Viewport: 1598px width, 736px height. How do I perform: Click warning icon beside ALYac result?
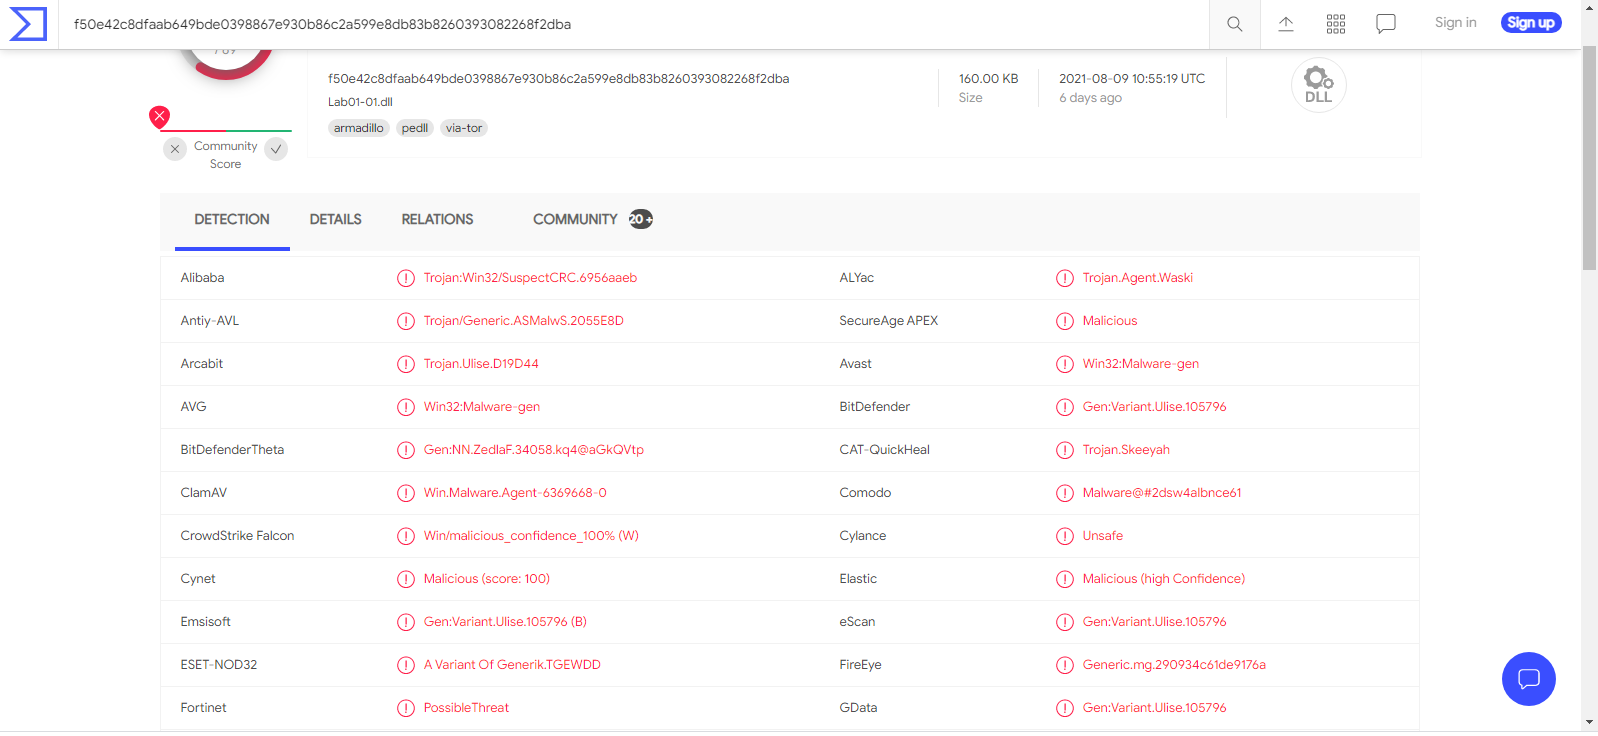pos(1065,278)
